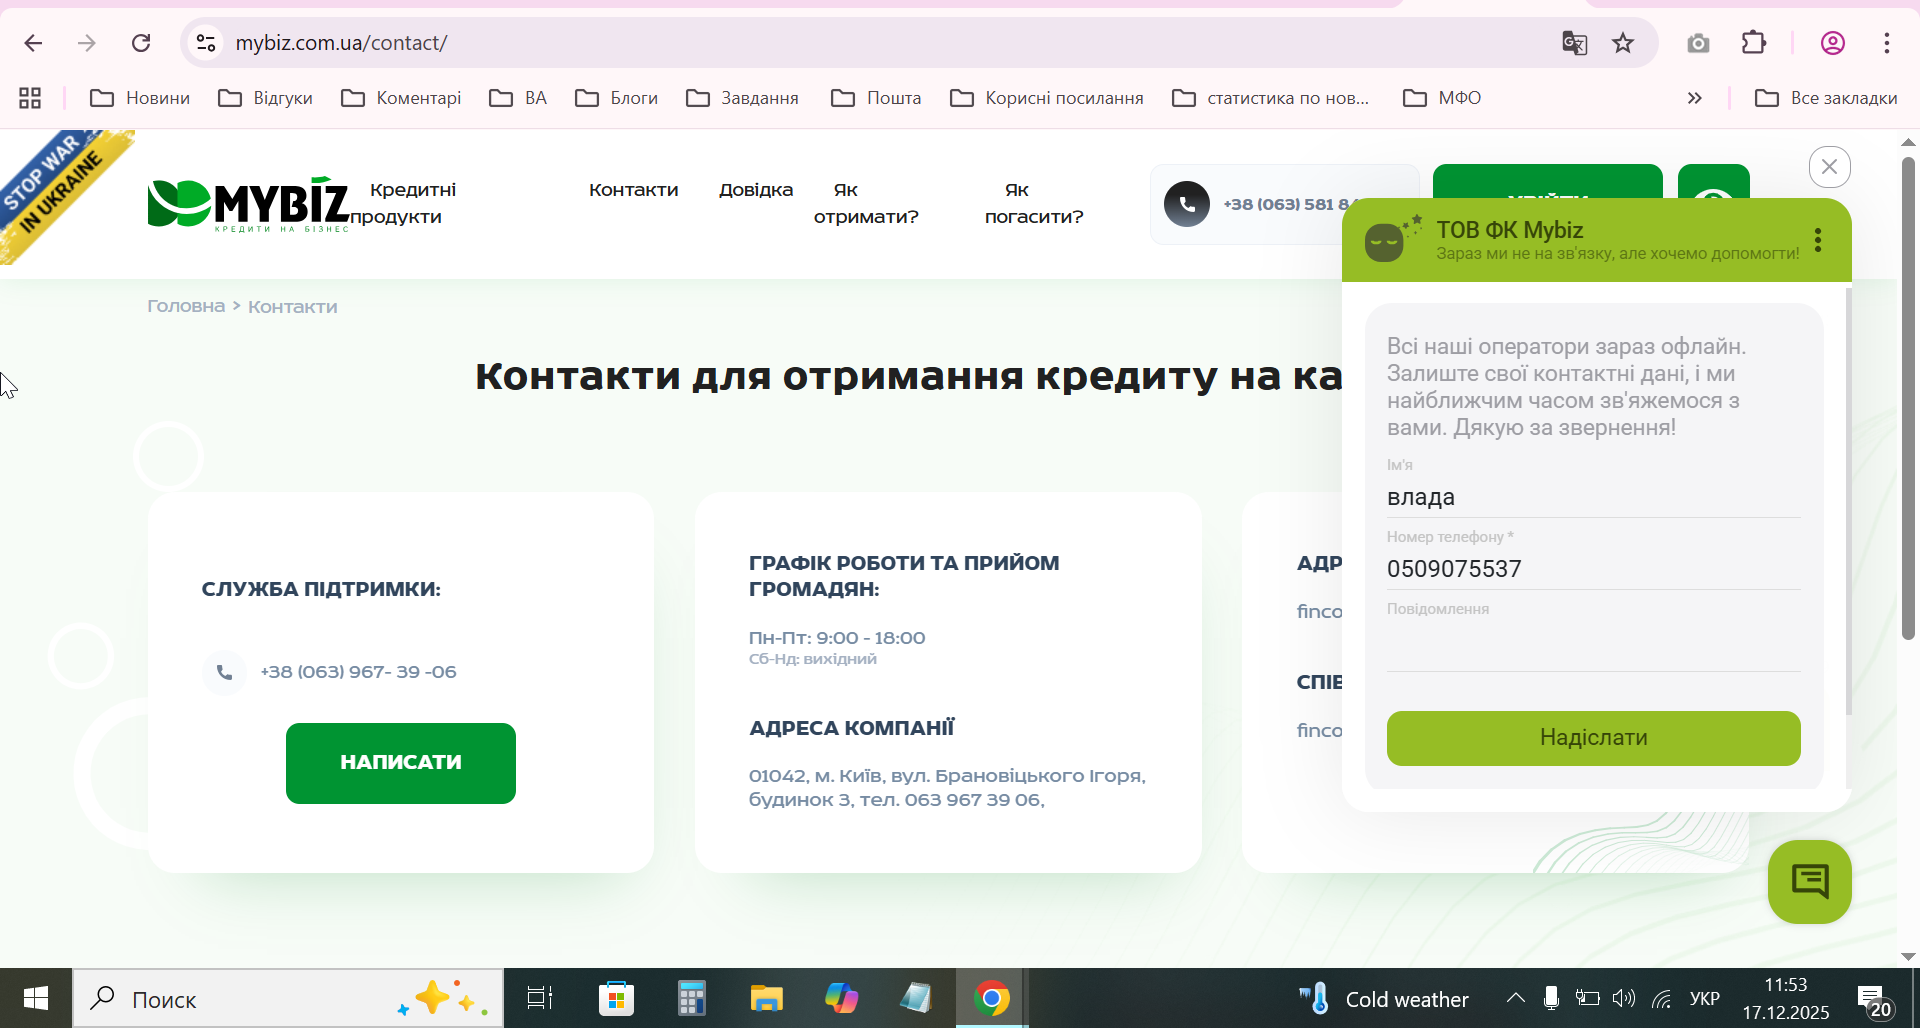The image size is (1920, 1028).
Task: Open the Блоги bookmark folder
Action: point(616,98)
